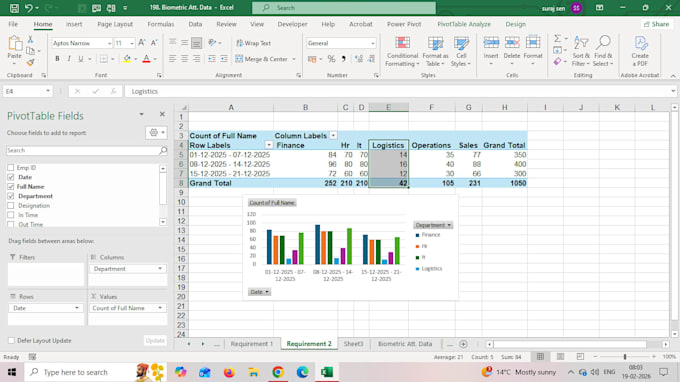Enable Defer Layout Update

pyautogui.click(x=11, y=341)
